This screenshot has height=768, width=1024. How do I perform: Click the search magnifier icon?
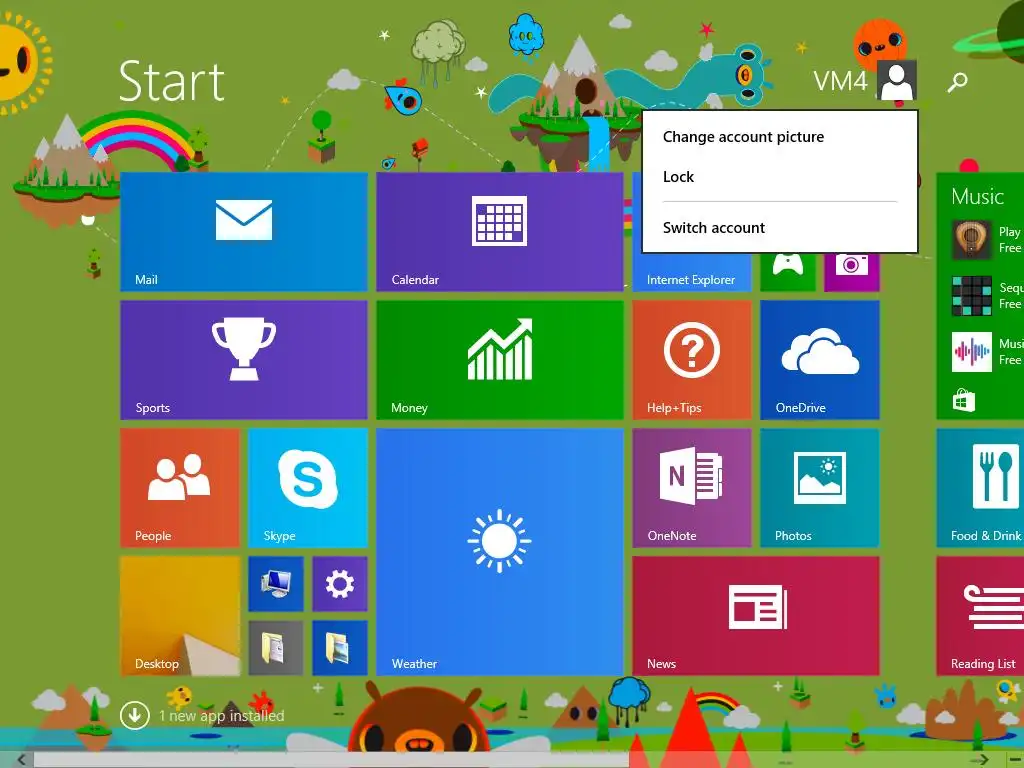[x=957, y=82]
